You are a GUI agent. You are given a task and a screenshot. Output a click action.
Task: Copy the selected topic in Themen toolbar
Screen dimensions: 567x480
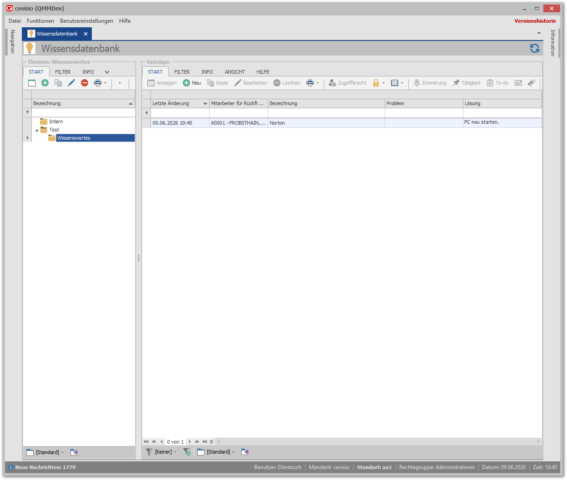pyautogui.click(x=58, y=83)
